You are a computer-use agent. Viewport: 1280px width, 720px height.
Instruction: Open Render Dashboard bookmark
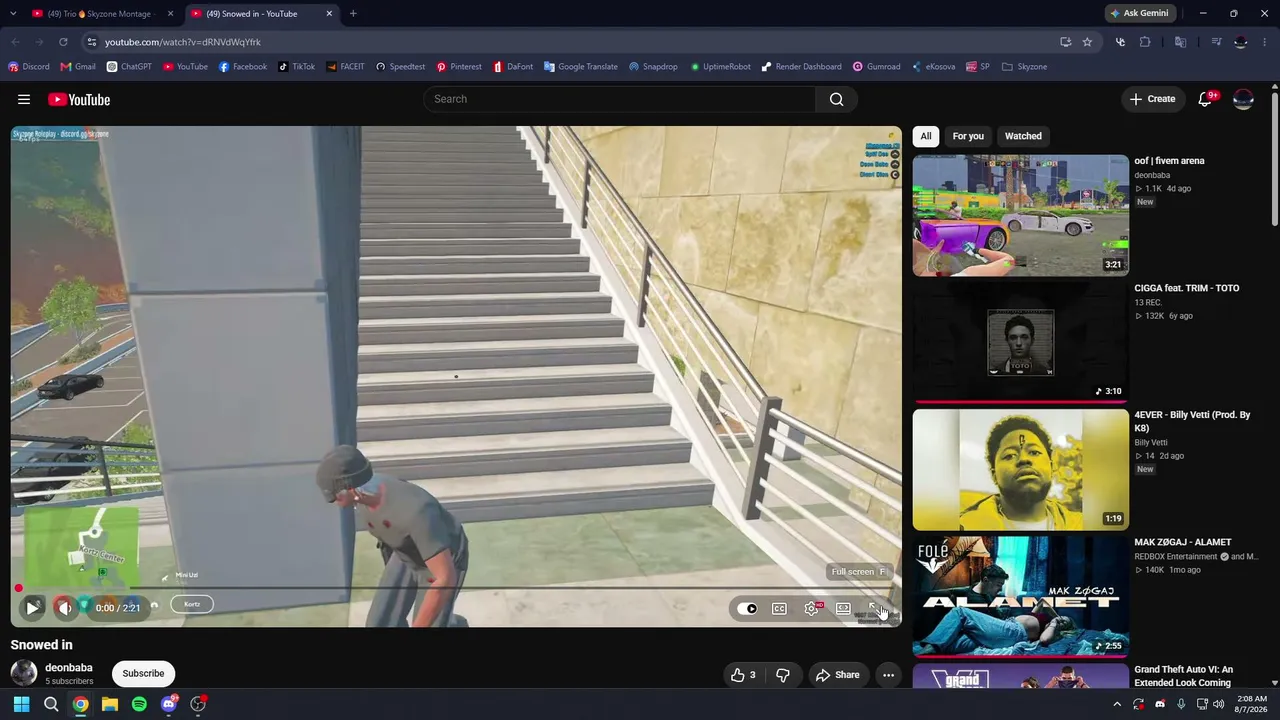click(801, 67)
